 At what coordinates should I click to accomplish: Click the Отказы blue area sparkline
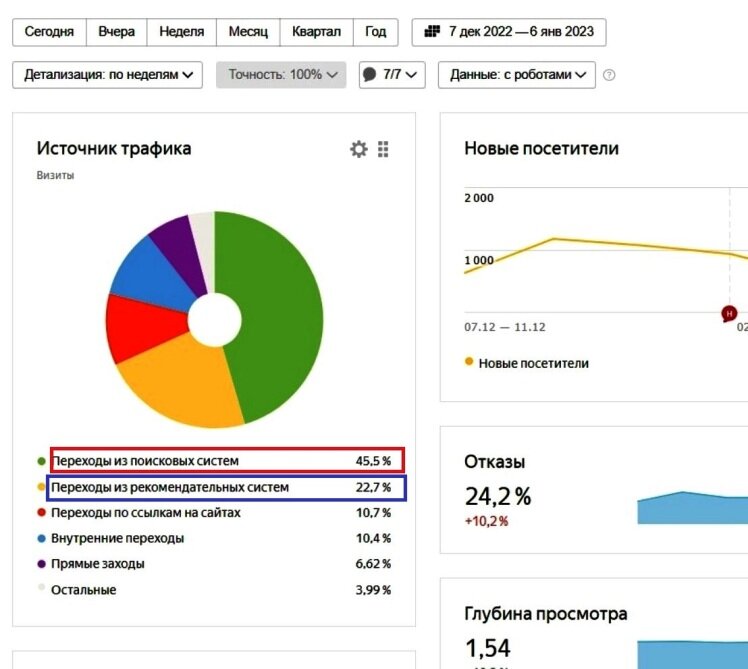point(693,509)
